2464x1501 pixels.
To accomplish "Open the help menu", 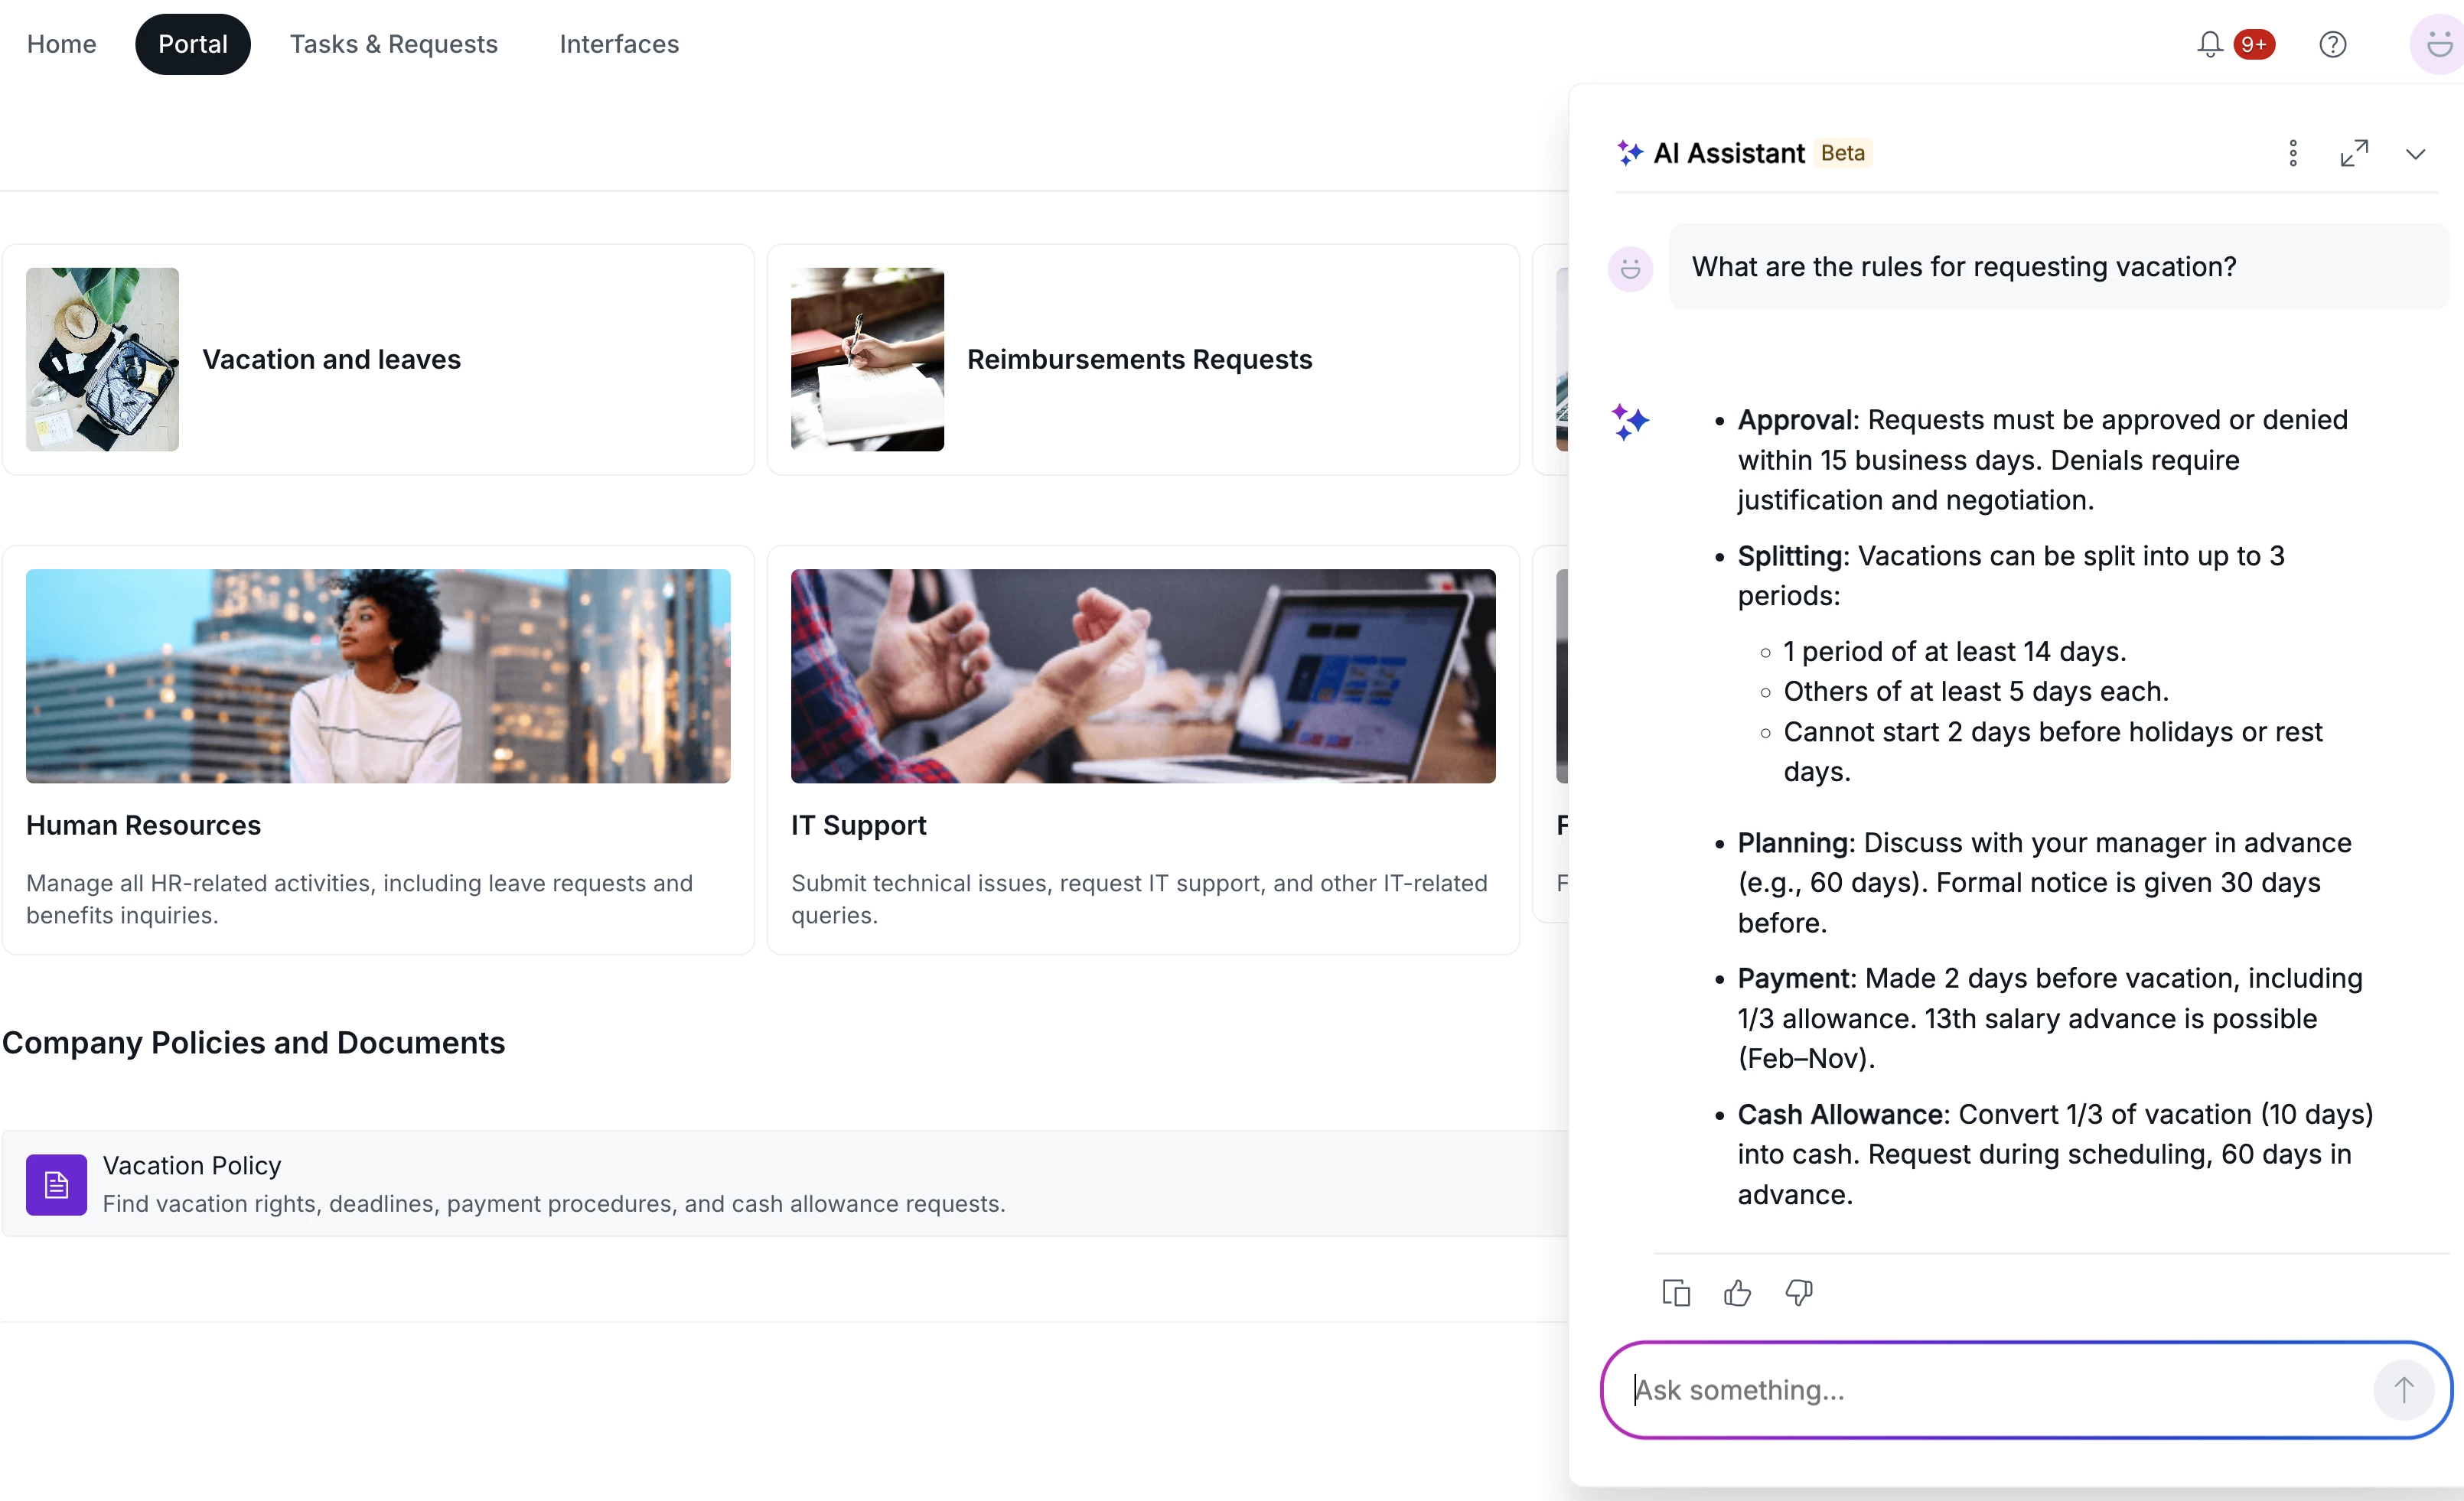I will 2333,44.
